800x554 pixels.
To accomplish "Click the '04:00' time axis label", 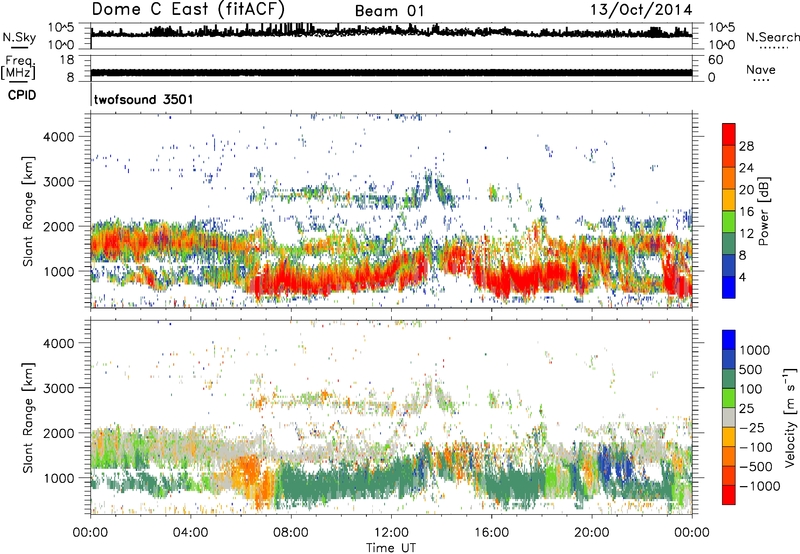I will (x=191, y=533).
